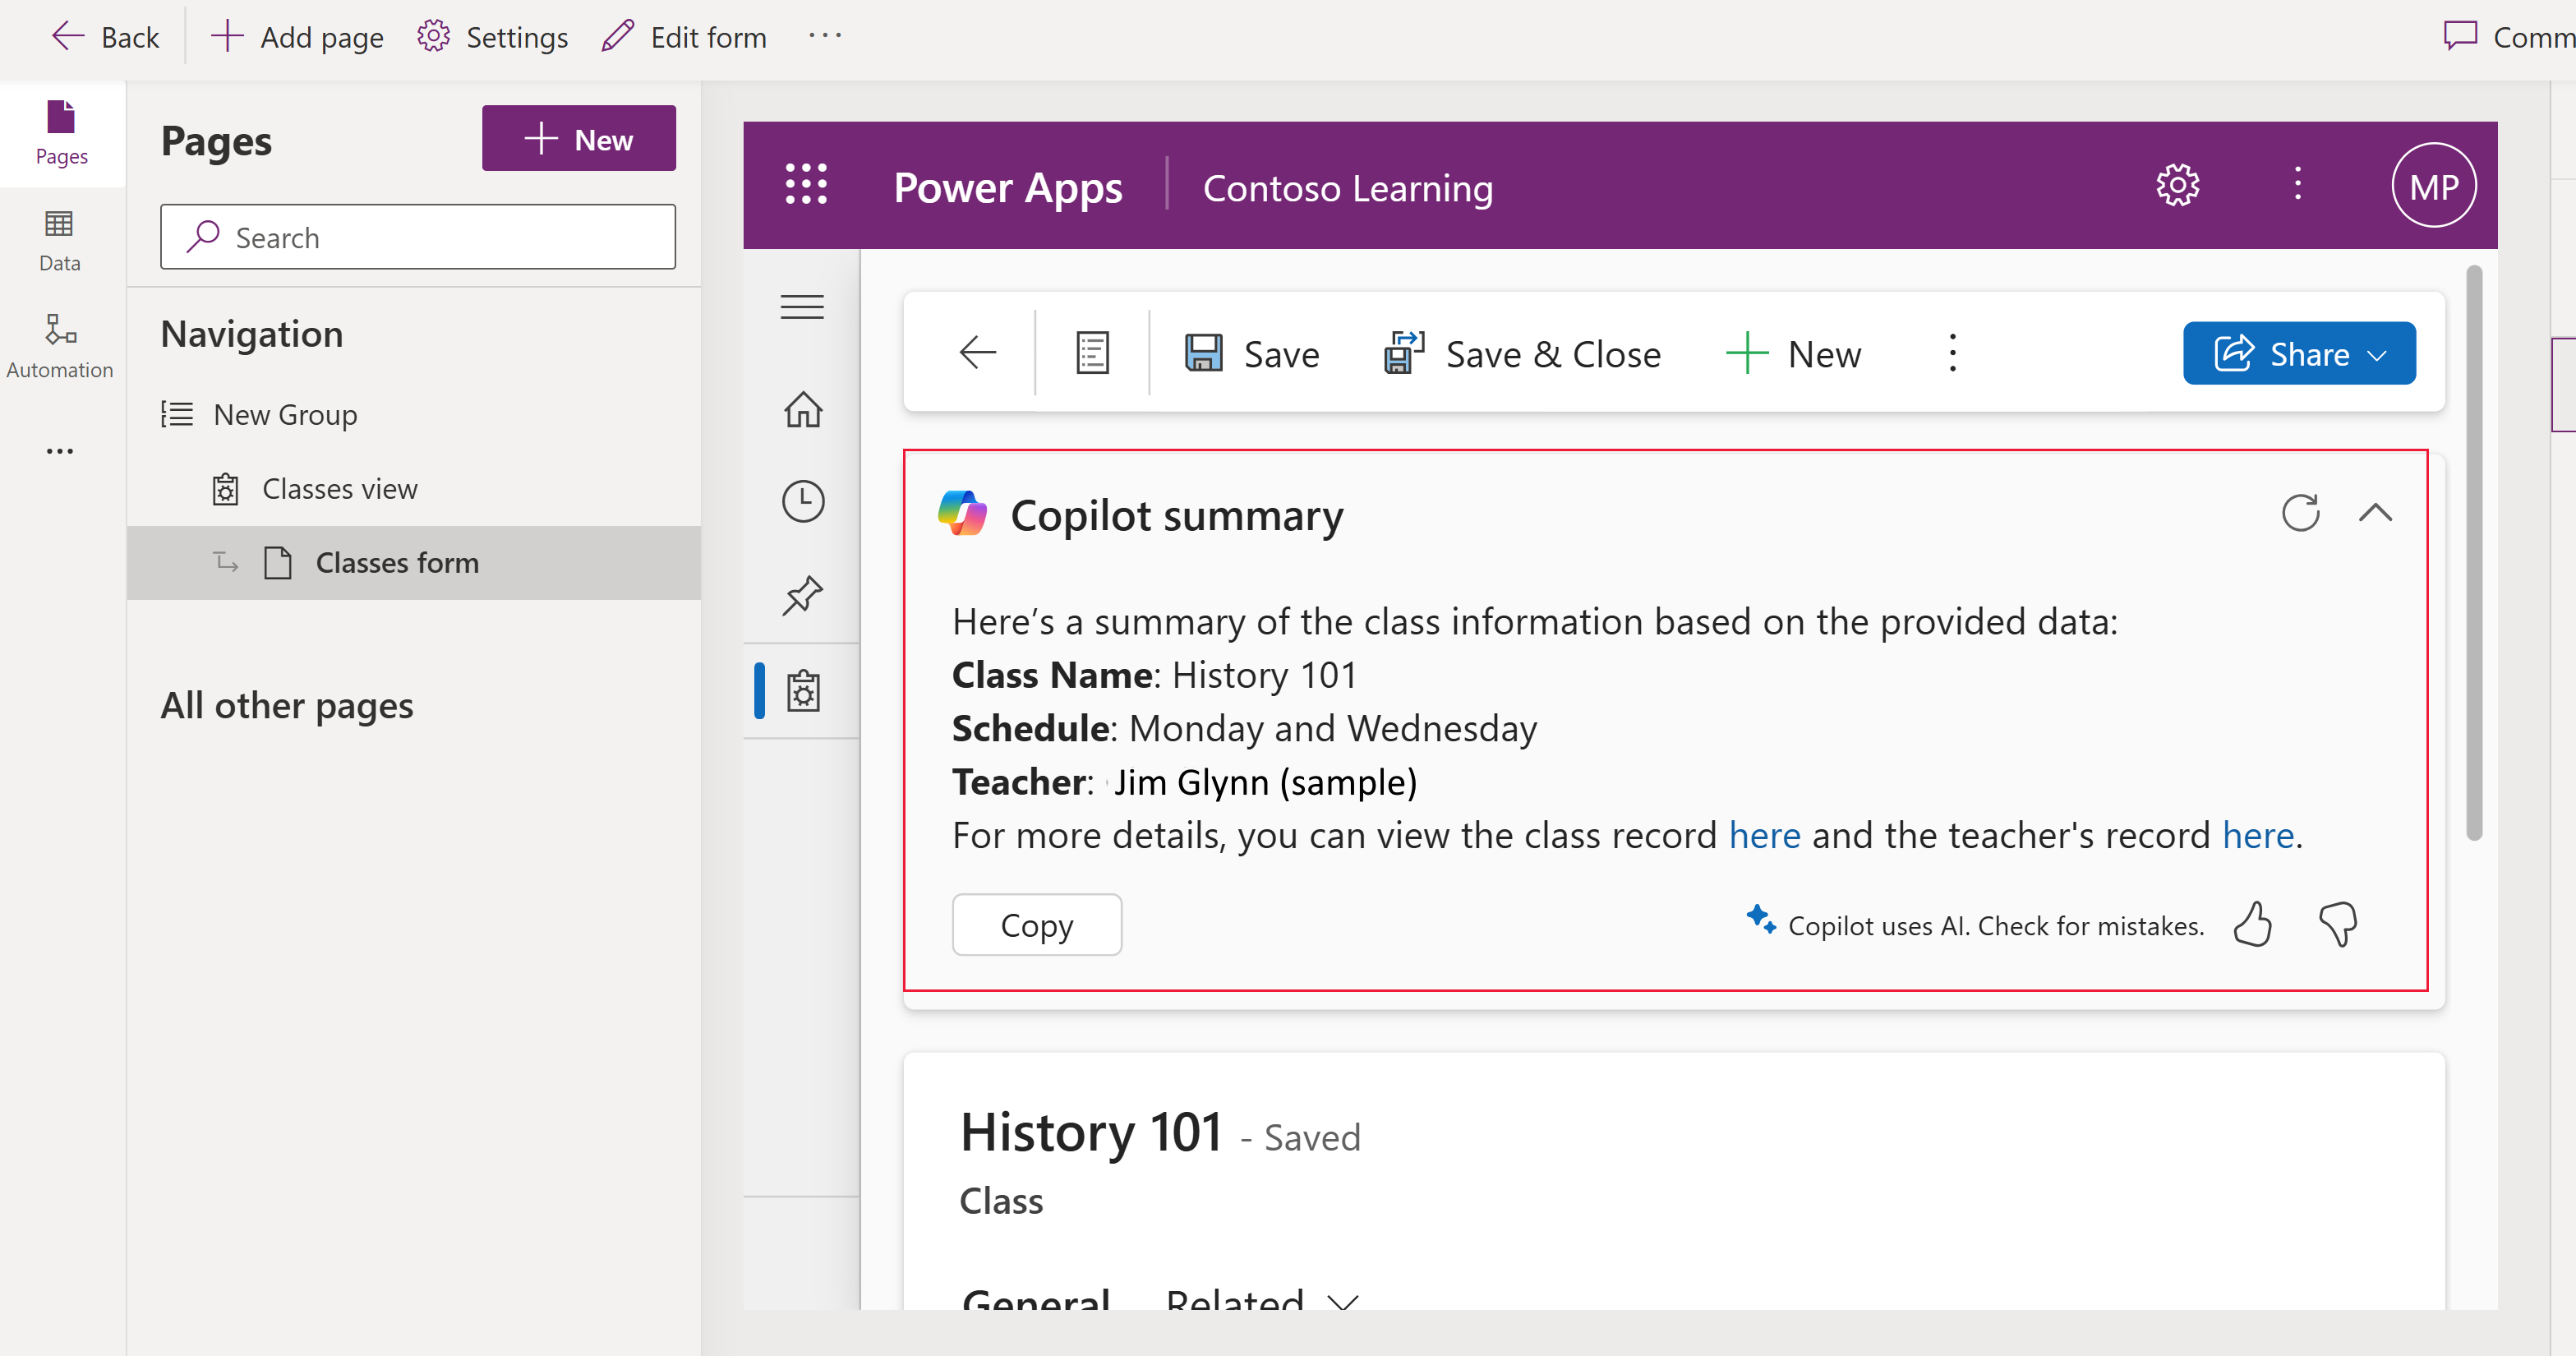Click the Copy button in Copilot summary

pyautogui.click(x=1036, y=925)
